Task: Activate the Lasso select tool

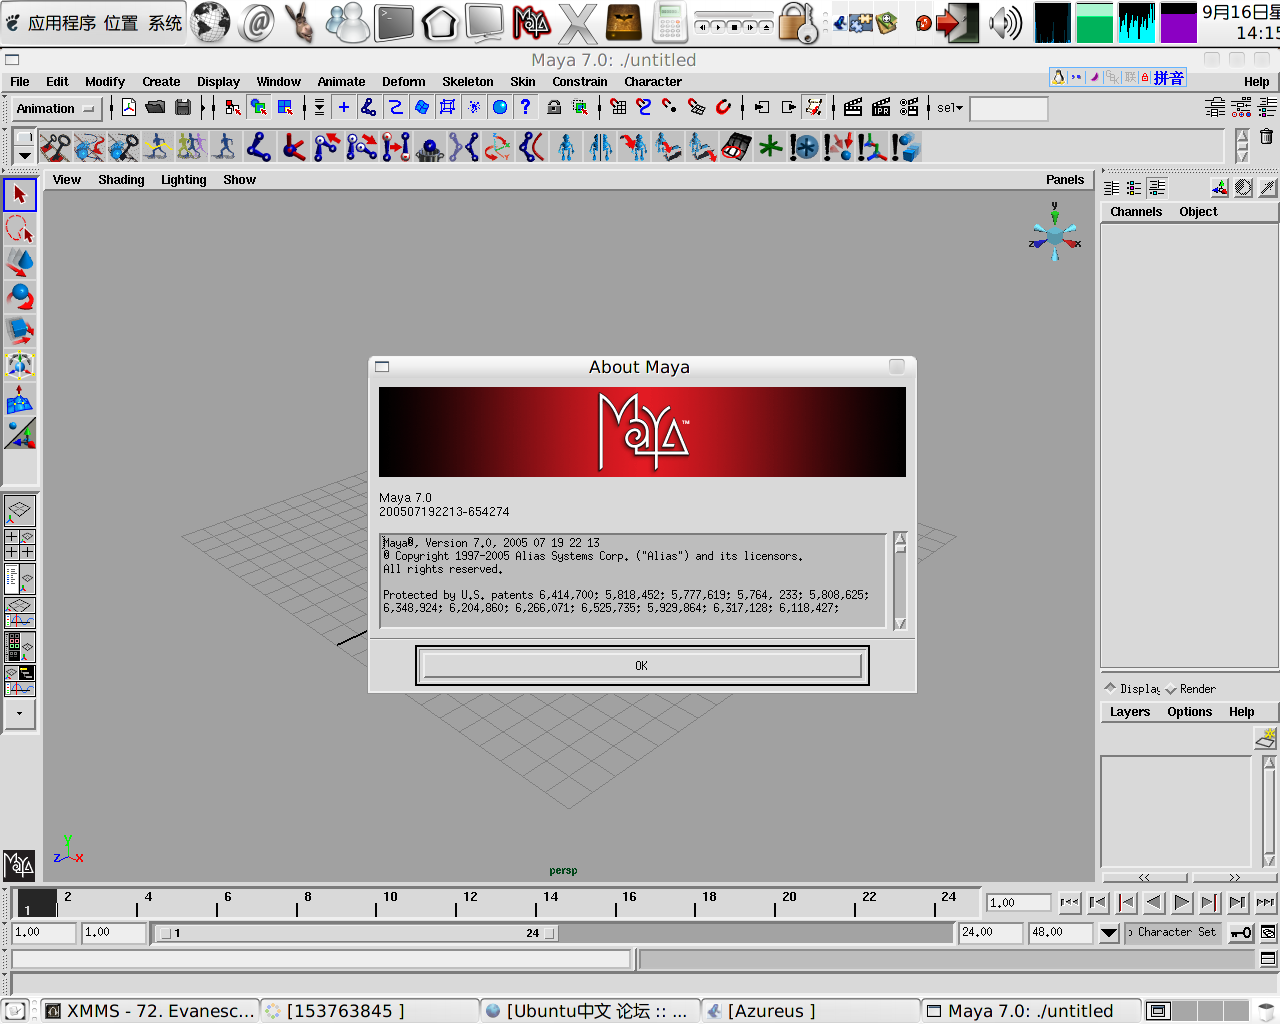Action: pyautogui.click(x=20, y=229)
